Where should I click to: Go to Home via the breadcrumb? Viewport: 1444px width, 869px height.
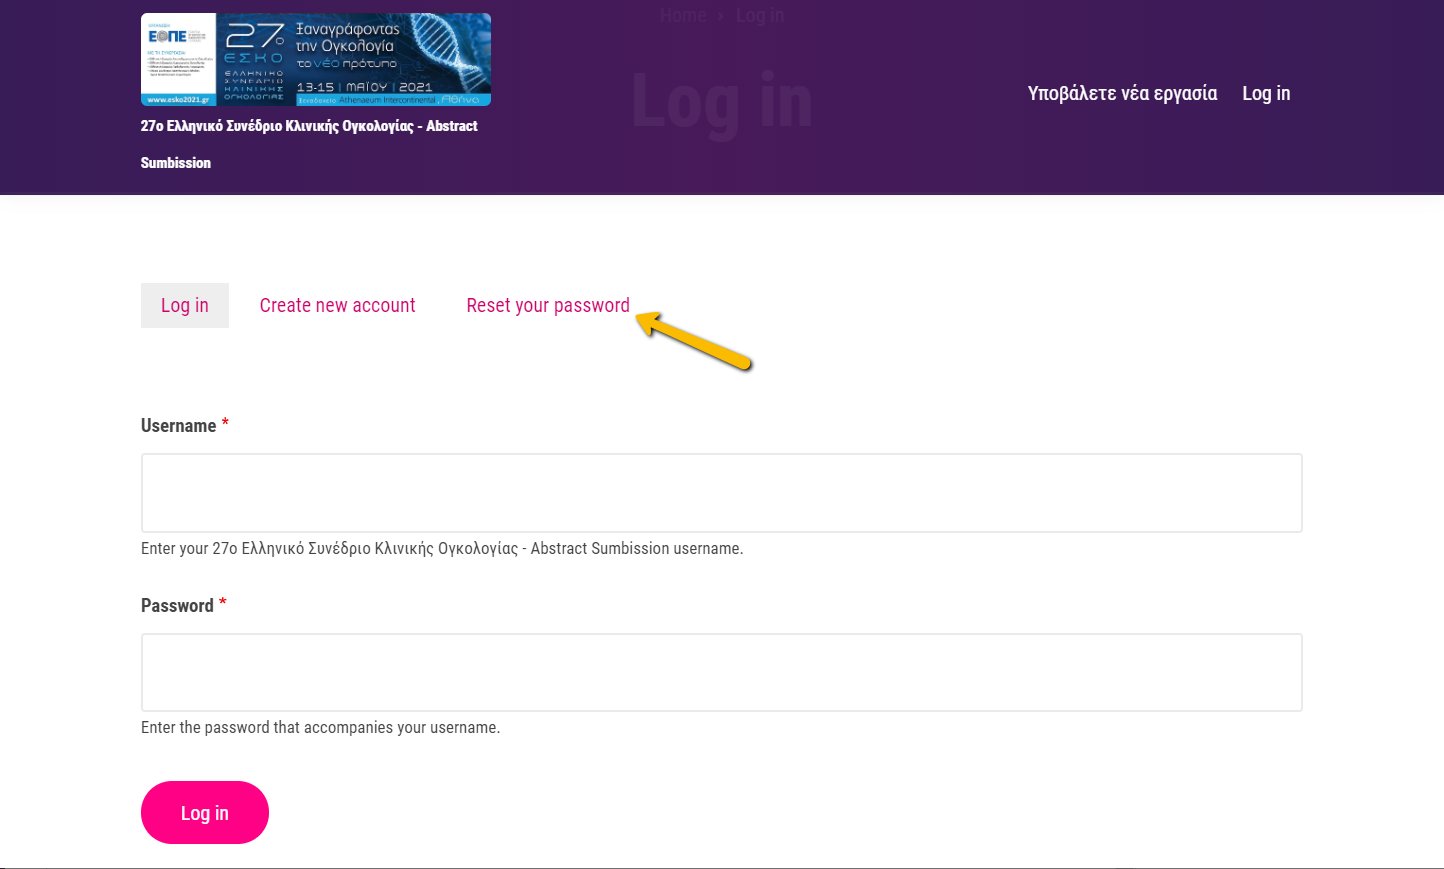coord(683,16)
